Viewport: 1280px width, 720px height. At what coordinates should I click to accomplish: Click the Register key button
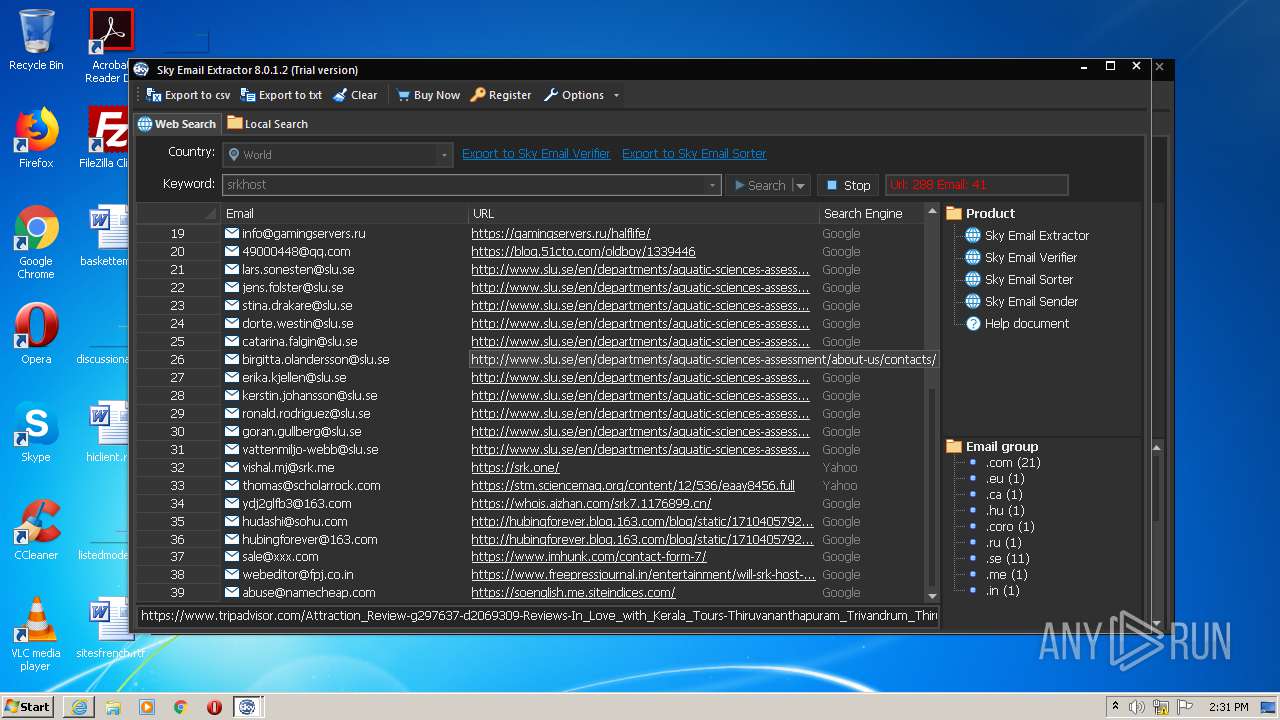coord(501,95)
